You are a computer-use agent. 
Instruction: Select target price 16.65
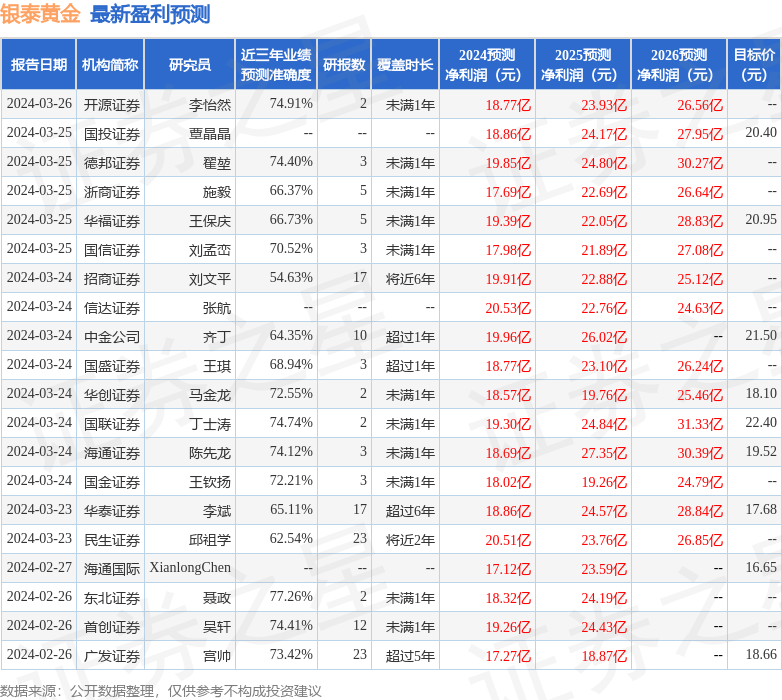(x=761, y=567)
